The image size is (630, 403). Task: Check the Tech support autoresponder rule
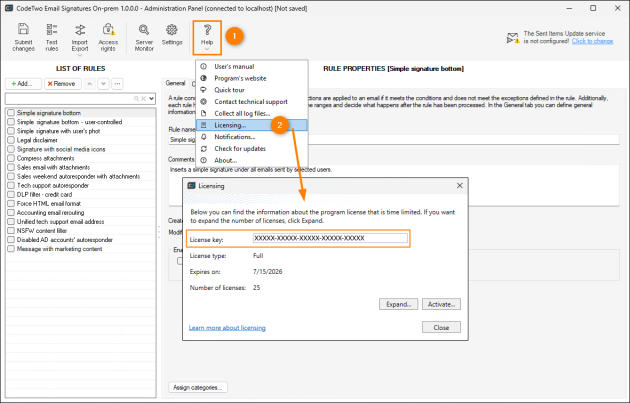click(x=11, y=185)
